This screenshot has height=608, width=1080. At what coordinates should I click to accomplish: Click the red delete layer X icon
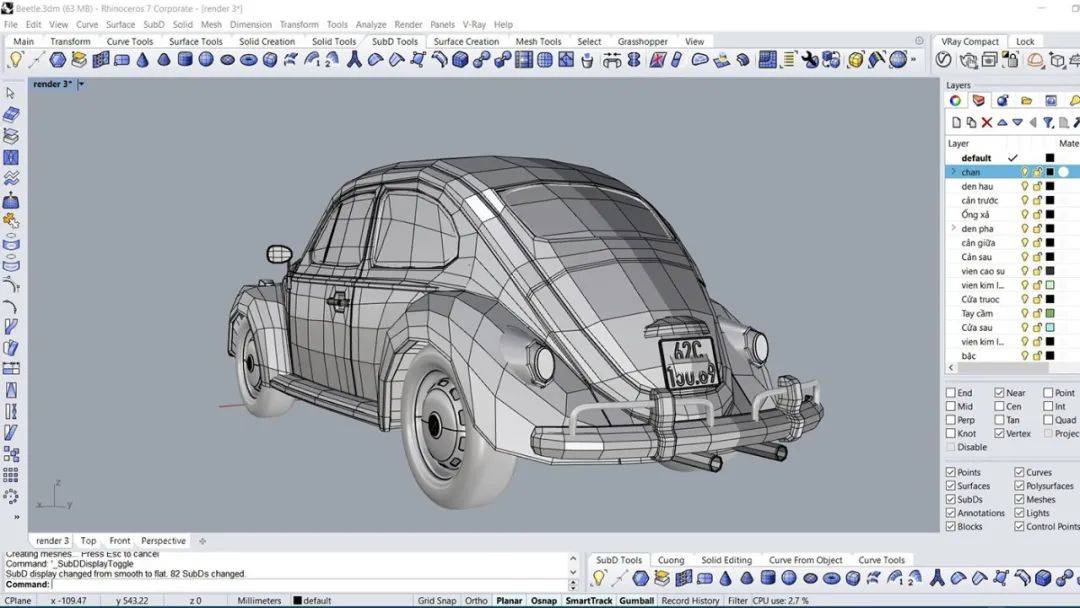(986, 123)
